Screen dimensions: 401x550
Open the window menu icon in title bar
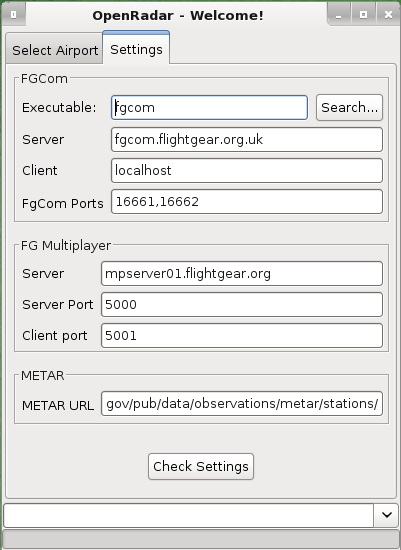click(x=13, y=15)
